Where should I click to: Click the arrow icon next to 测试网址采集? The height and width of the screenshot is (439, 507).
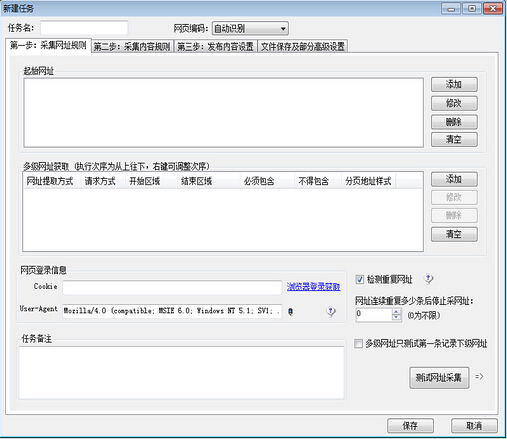479,377
